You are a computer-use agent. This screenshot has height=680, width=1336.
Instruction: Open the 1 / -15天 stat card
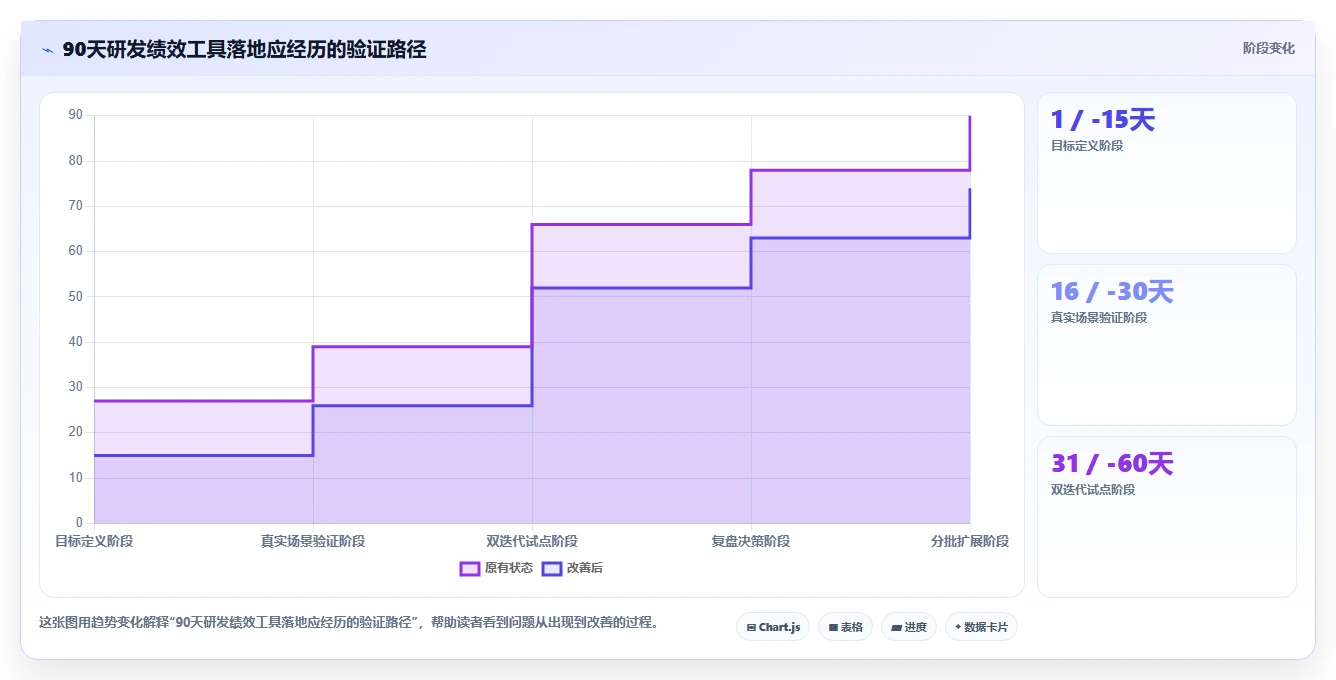pyautogui.click(x=1167, y=173)
